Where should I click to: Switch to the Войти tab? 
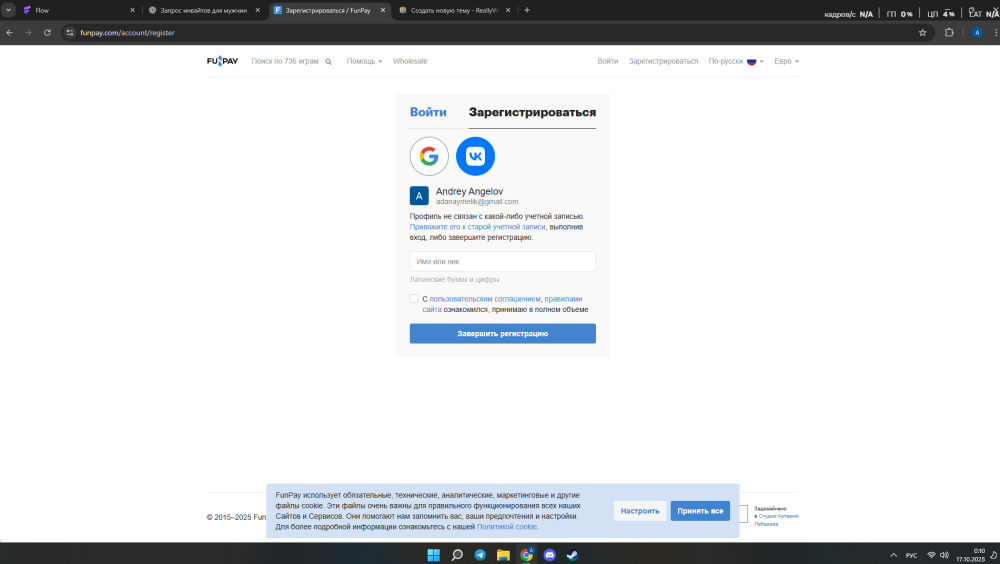[428, 112]
